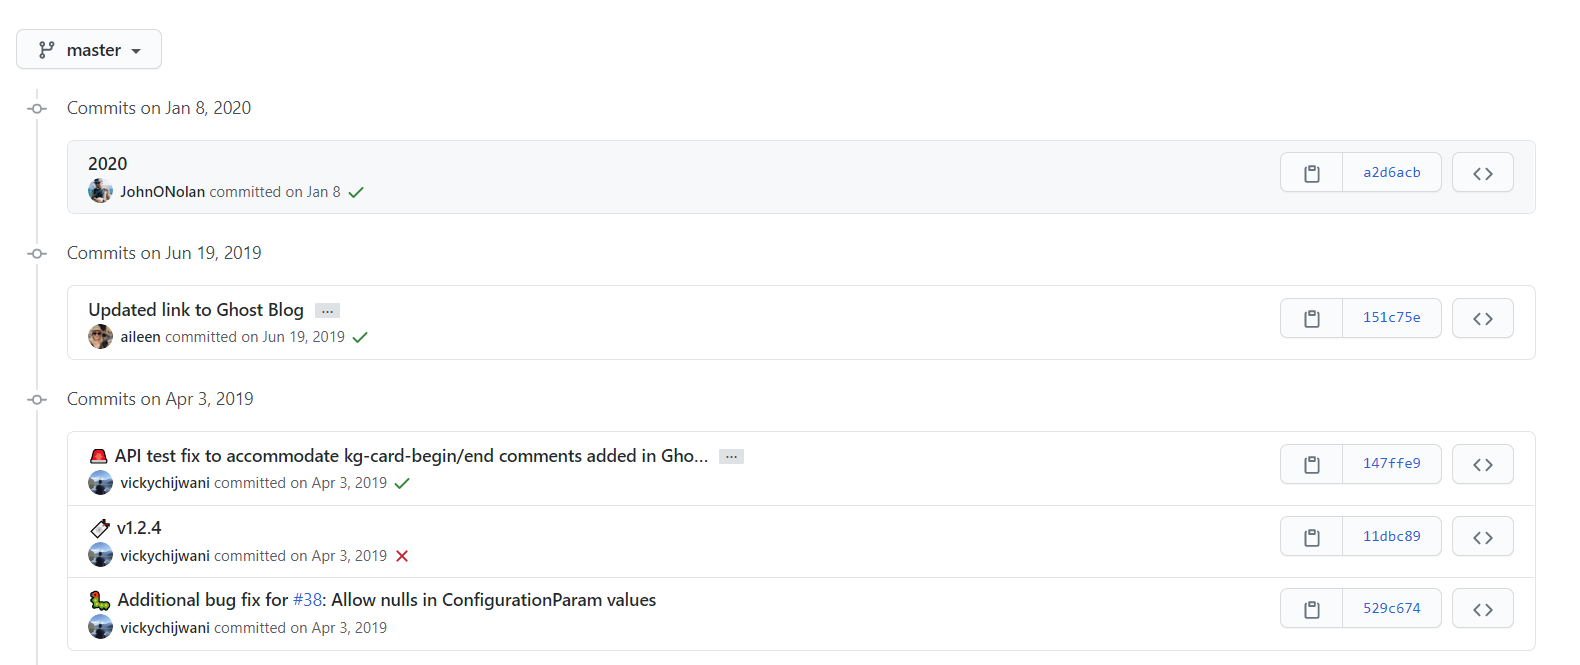1580x665 pixels.
Task: Expand description of Updated link to Ghost Blog
Action: (327, 311)
